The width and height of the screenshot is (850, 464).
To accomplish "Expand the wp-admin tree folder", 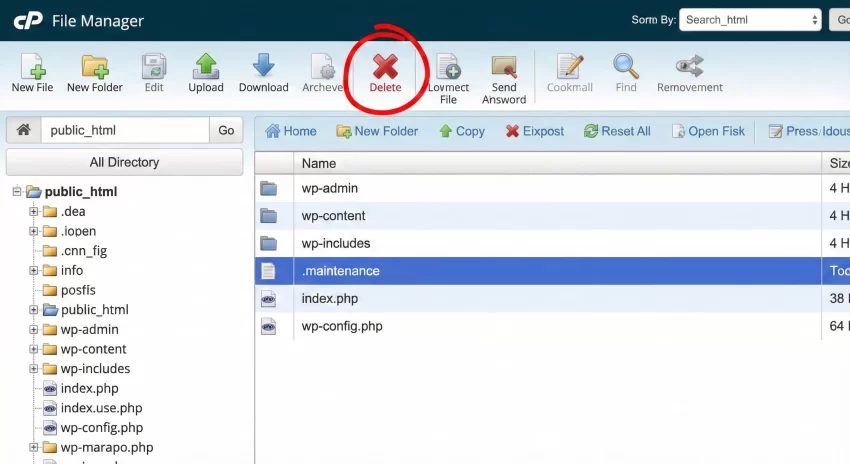I will point(34,330).
